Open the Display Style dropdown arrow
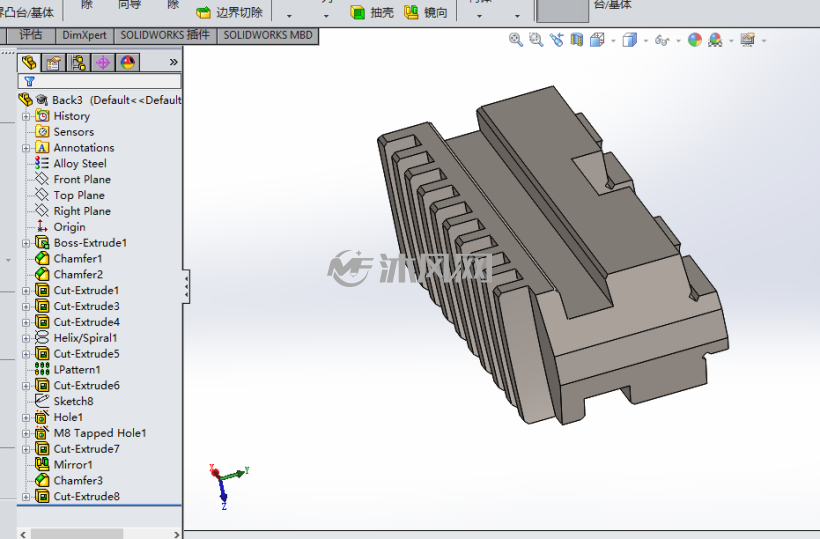The height and width of the screenshot is (539, 820). click(646, 40)
